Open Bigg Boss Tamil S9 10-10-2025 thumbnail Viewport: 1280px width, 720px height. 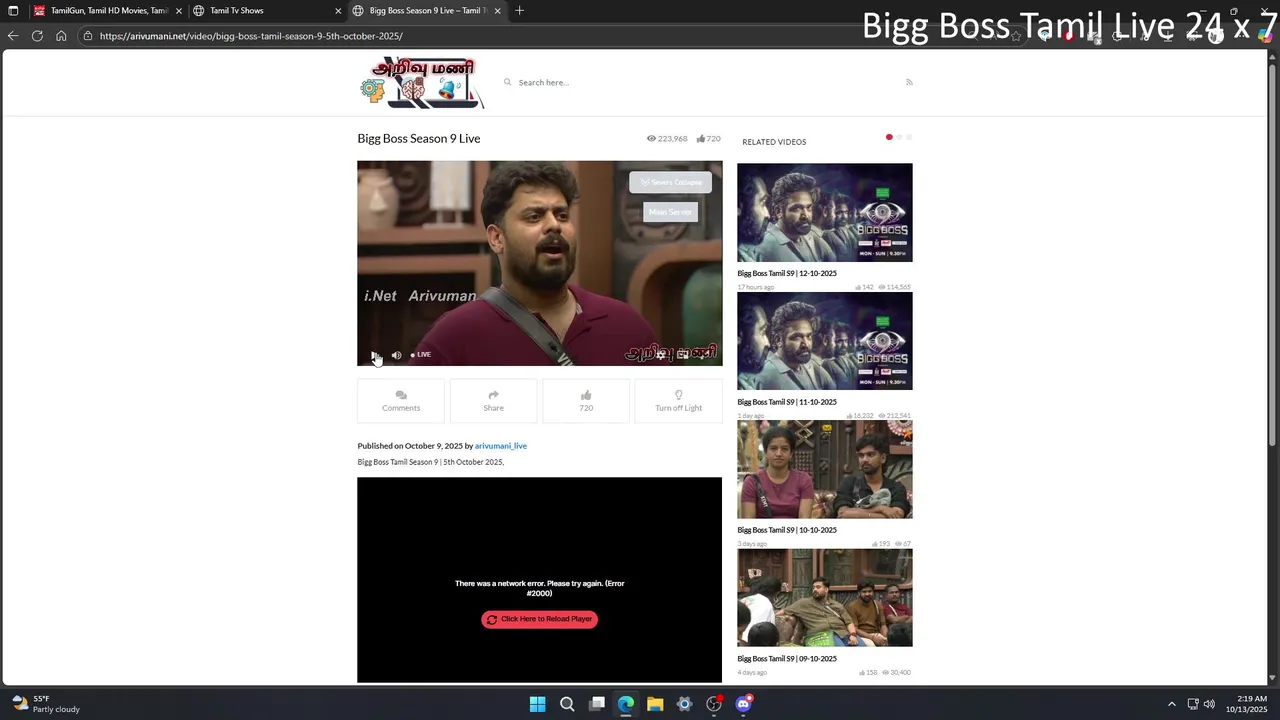click(x=825, y=469)
